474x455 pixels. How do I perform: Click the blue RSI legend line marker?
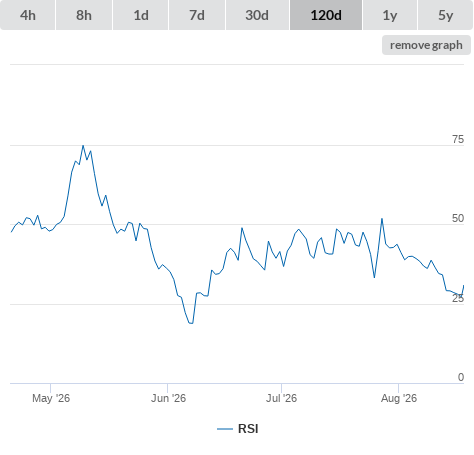pos(225,429)
